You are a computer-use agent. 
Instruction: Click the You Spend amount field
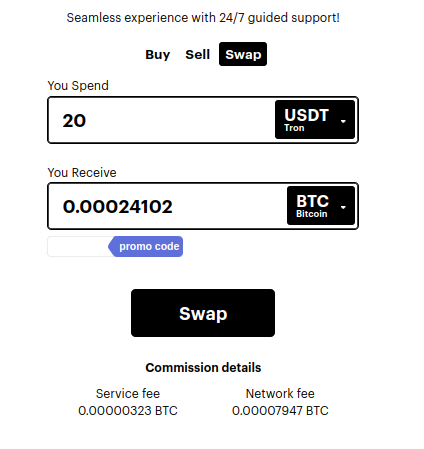[x=161, y=120]
